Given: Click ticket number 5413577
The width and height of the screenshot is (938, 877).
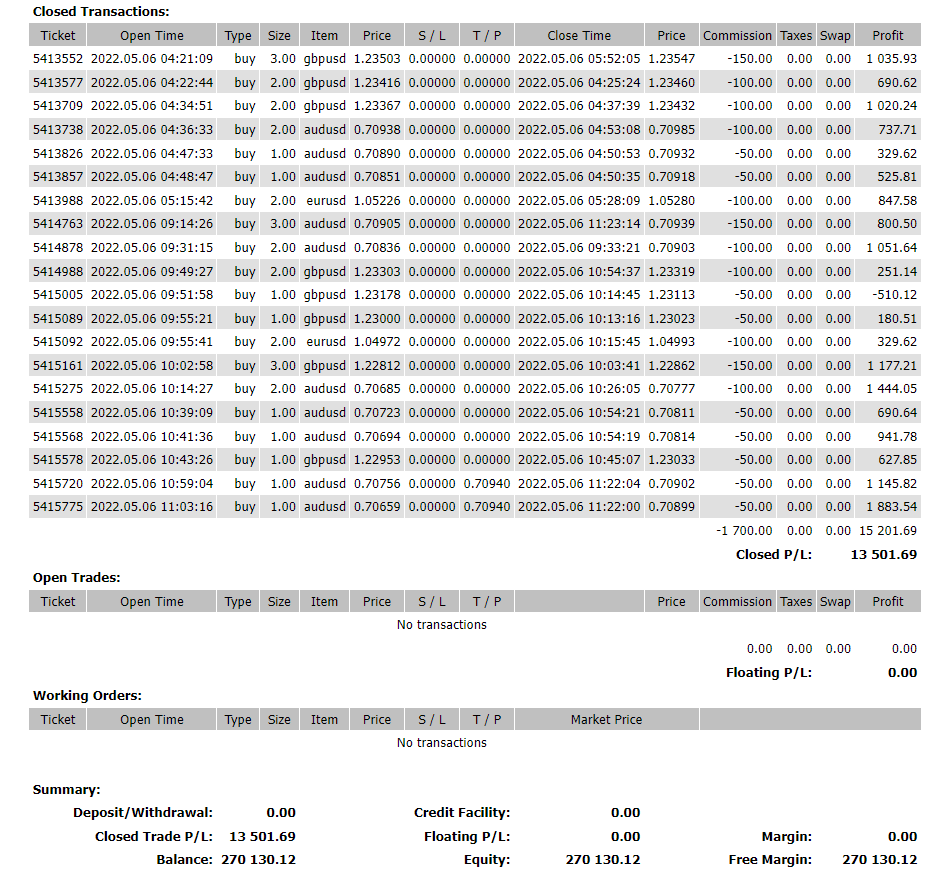Looking at the screenshot, I should (x=58, y=83).
